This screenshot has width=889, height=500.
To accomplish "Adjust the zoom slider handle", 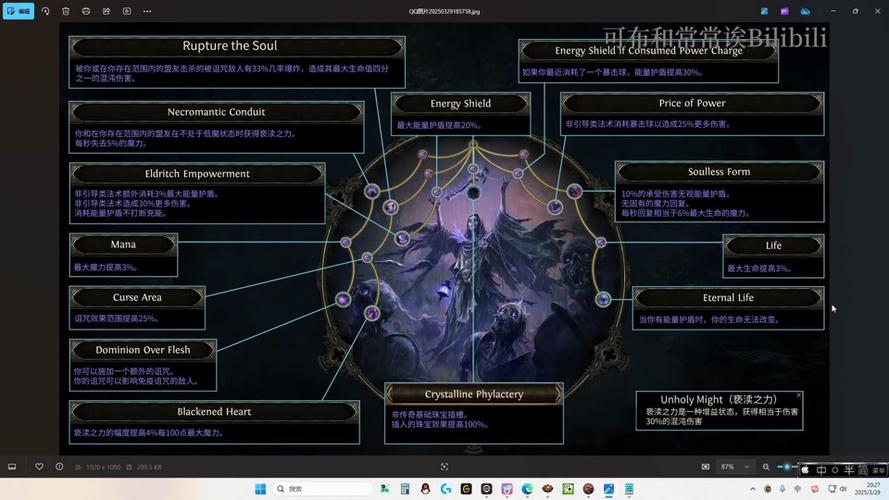I will pos(787,466).
